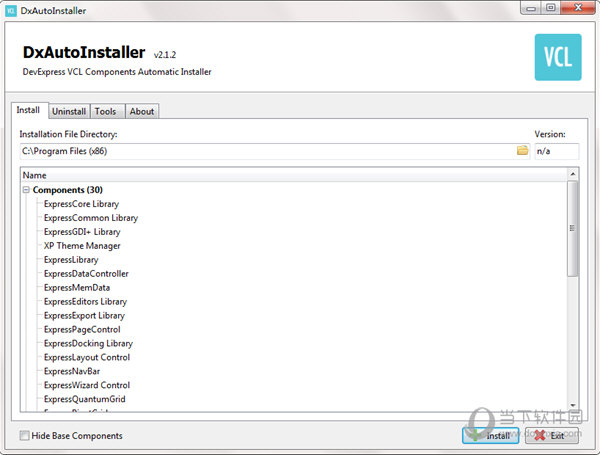
Task: Close the DxAutoInstaller window
Action: 578,8
